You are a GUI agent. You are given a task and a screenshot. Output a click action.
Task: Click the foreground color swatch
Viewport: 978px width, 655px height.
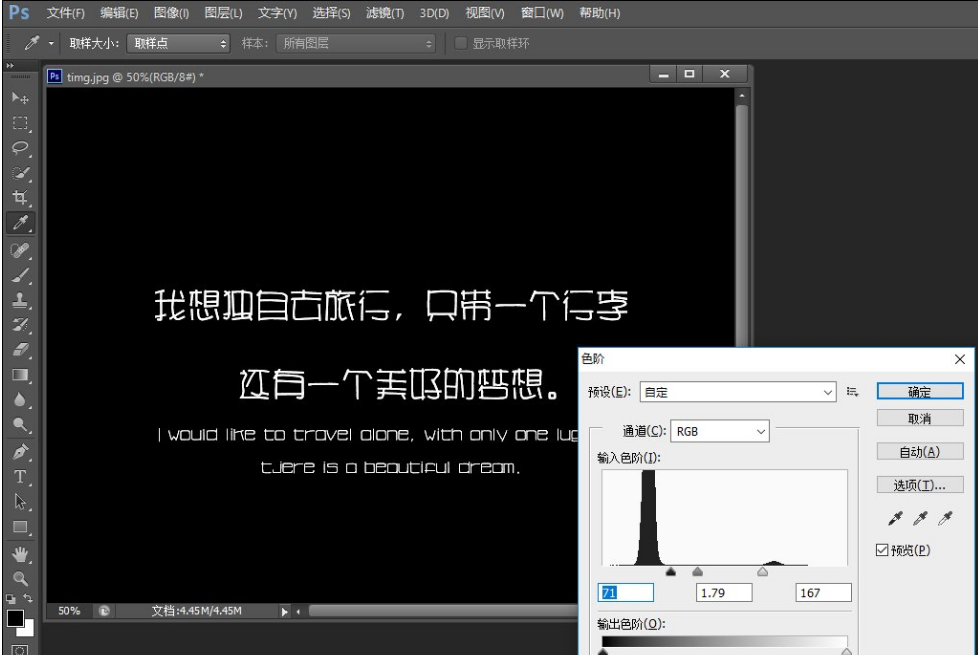(15, 618)
